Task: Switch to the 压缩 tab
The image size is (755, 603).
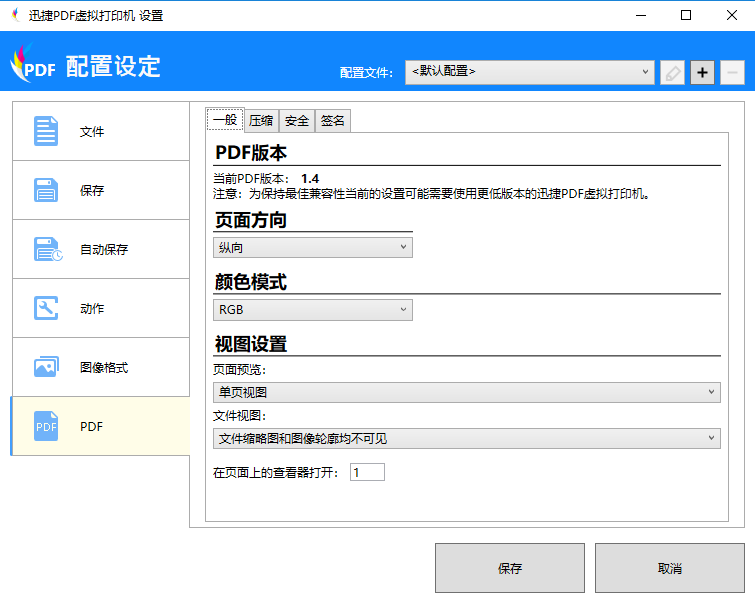Action: click(261, 120)
